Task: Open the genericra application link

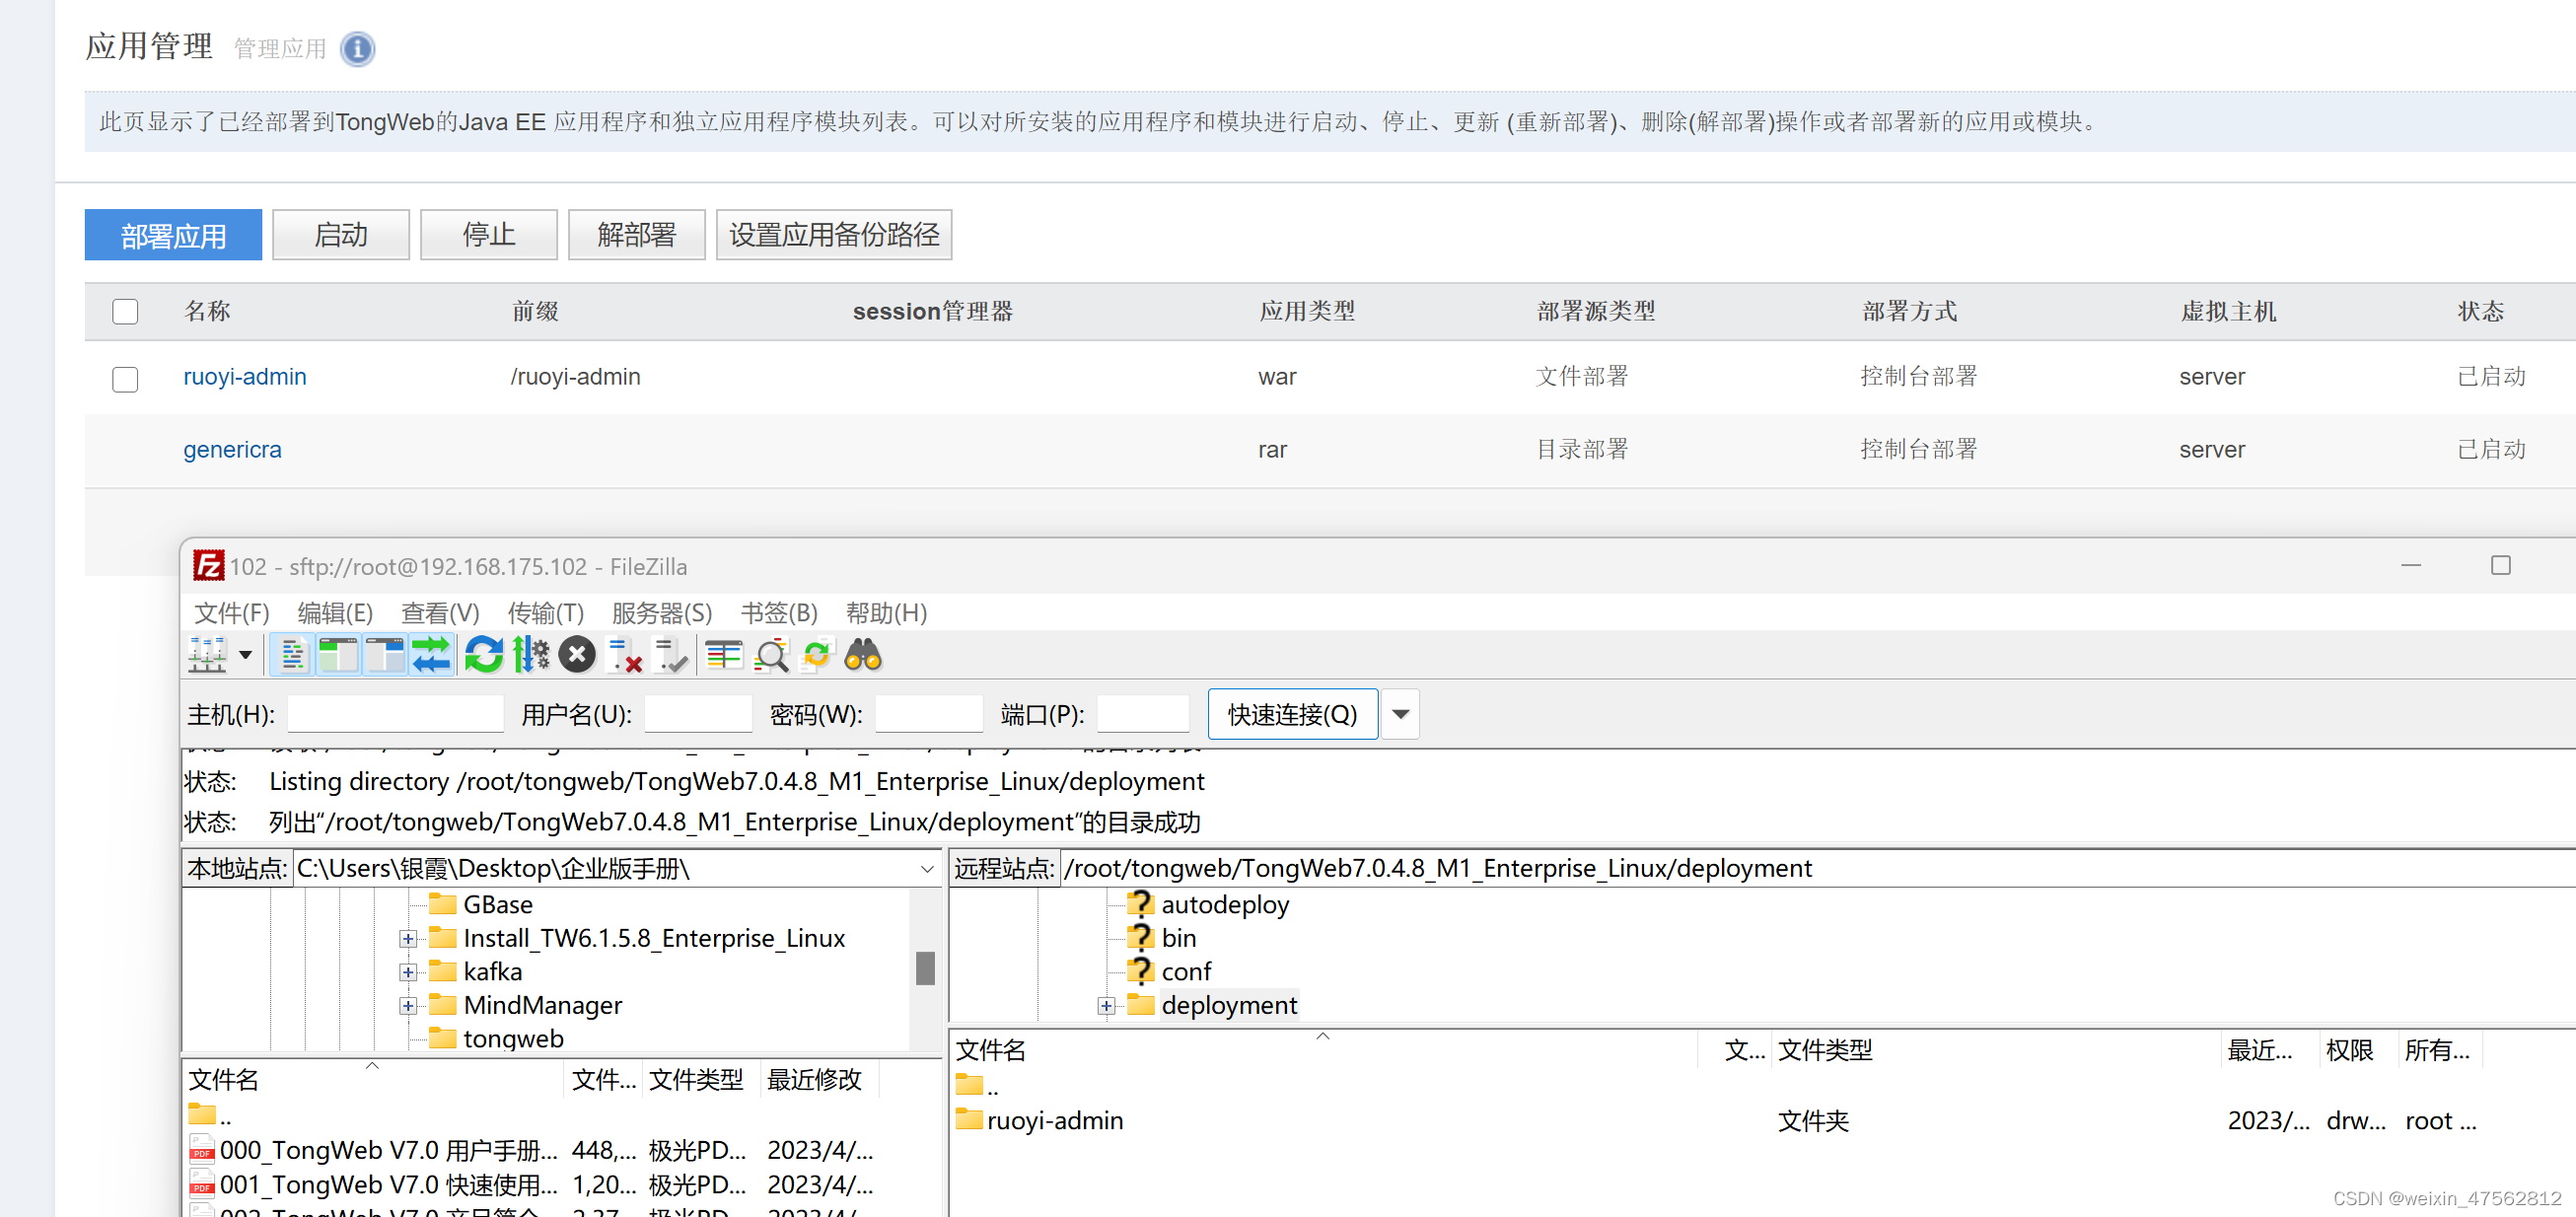Action: (232, 450)
